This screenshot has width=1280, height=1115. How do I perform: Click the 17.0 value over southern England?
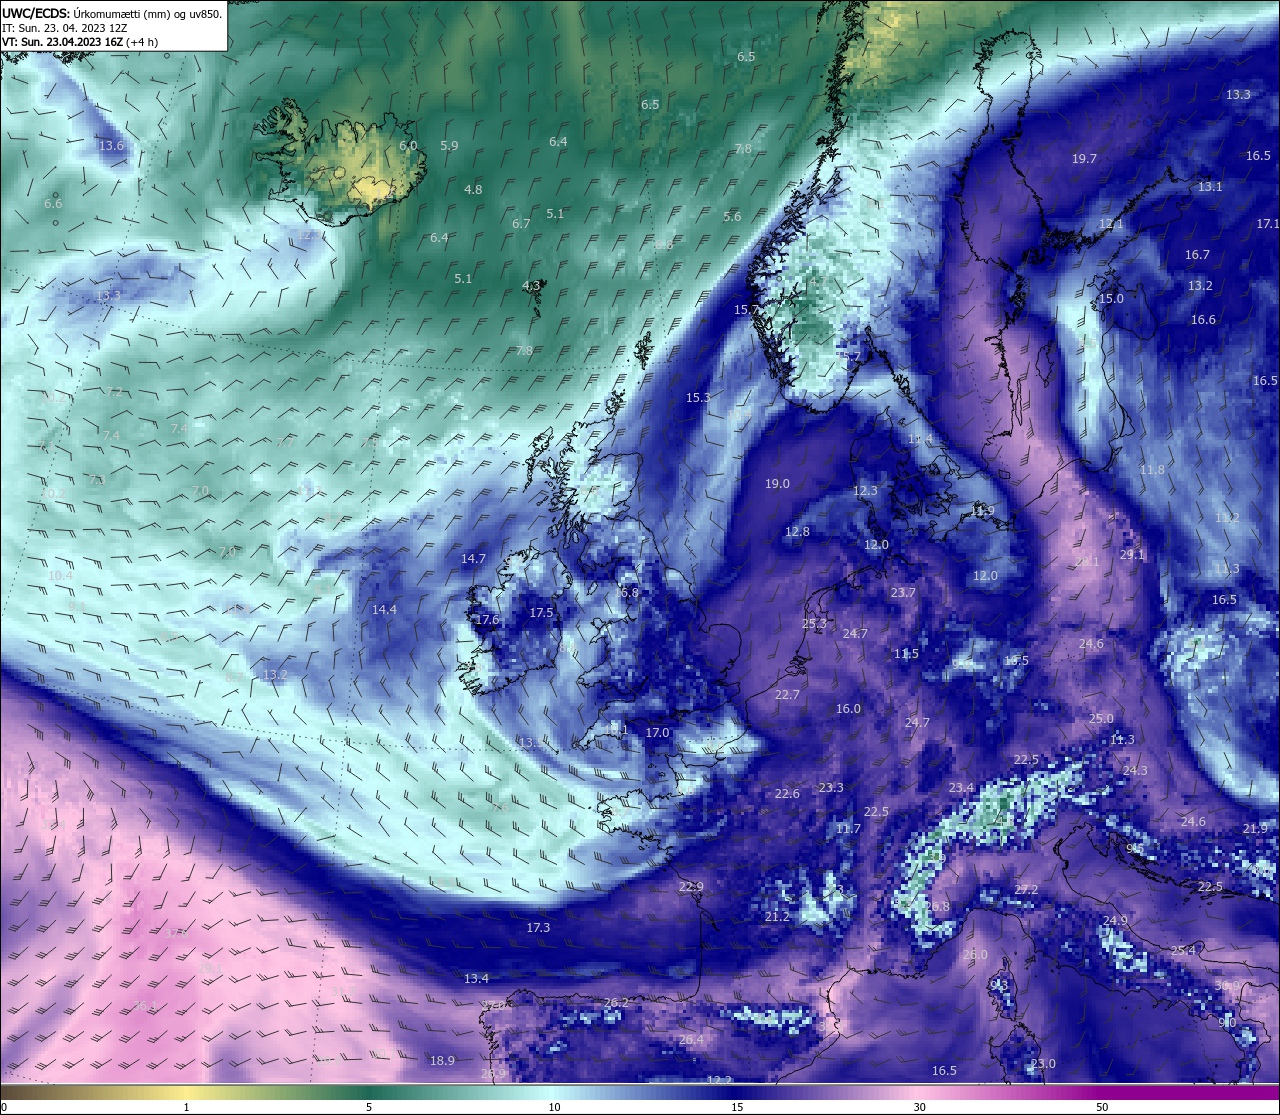click(657, 733)
